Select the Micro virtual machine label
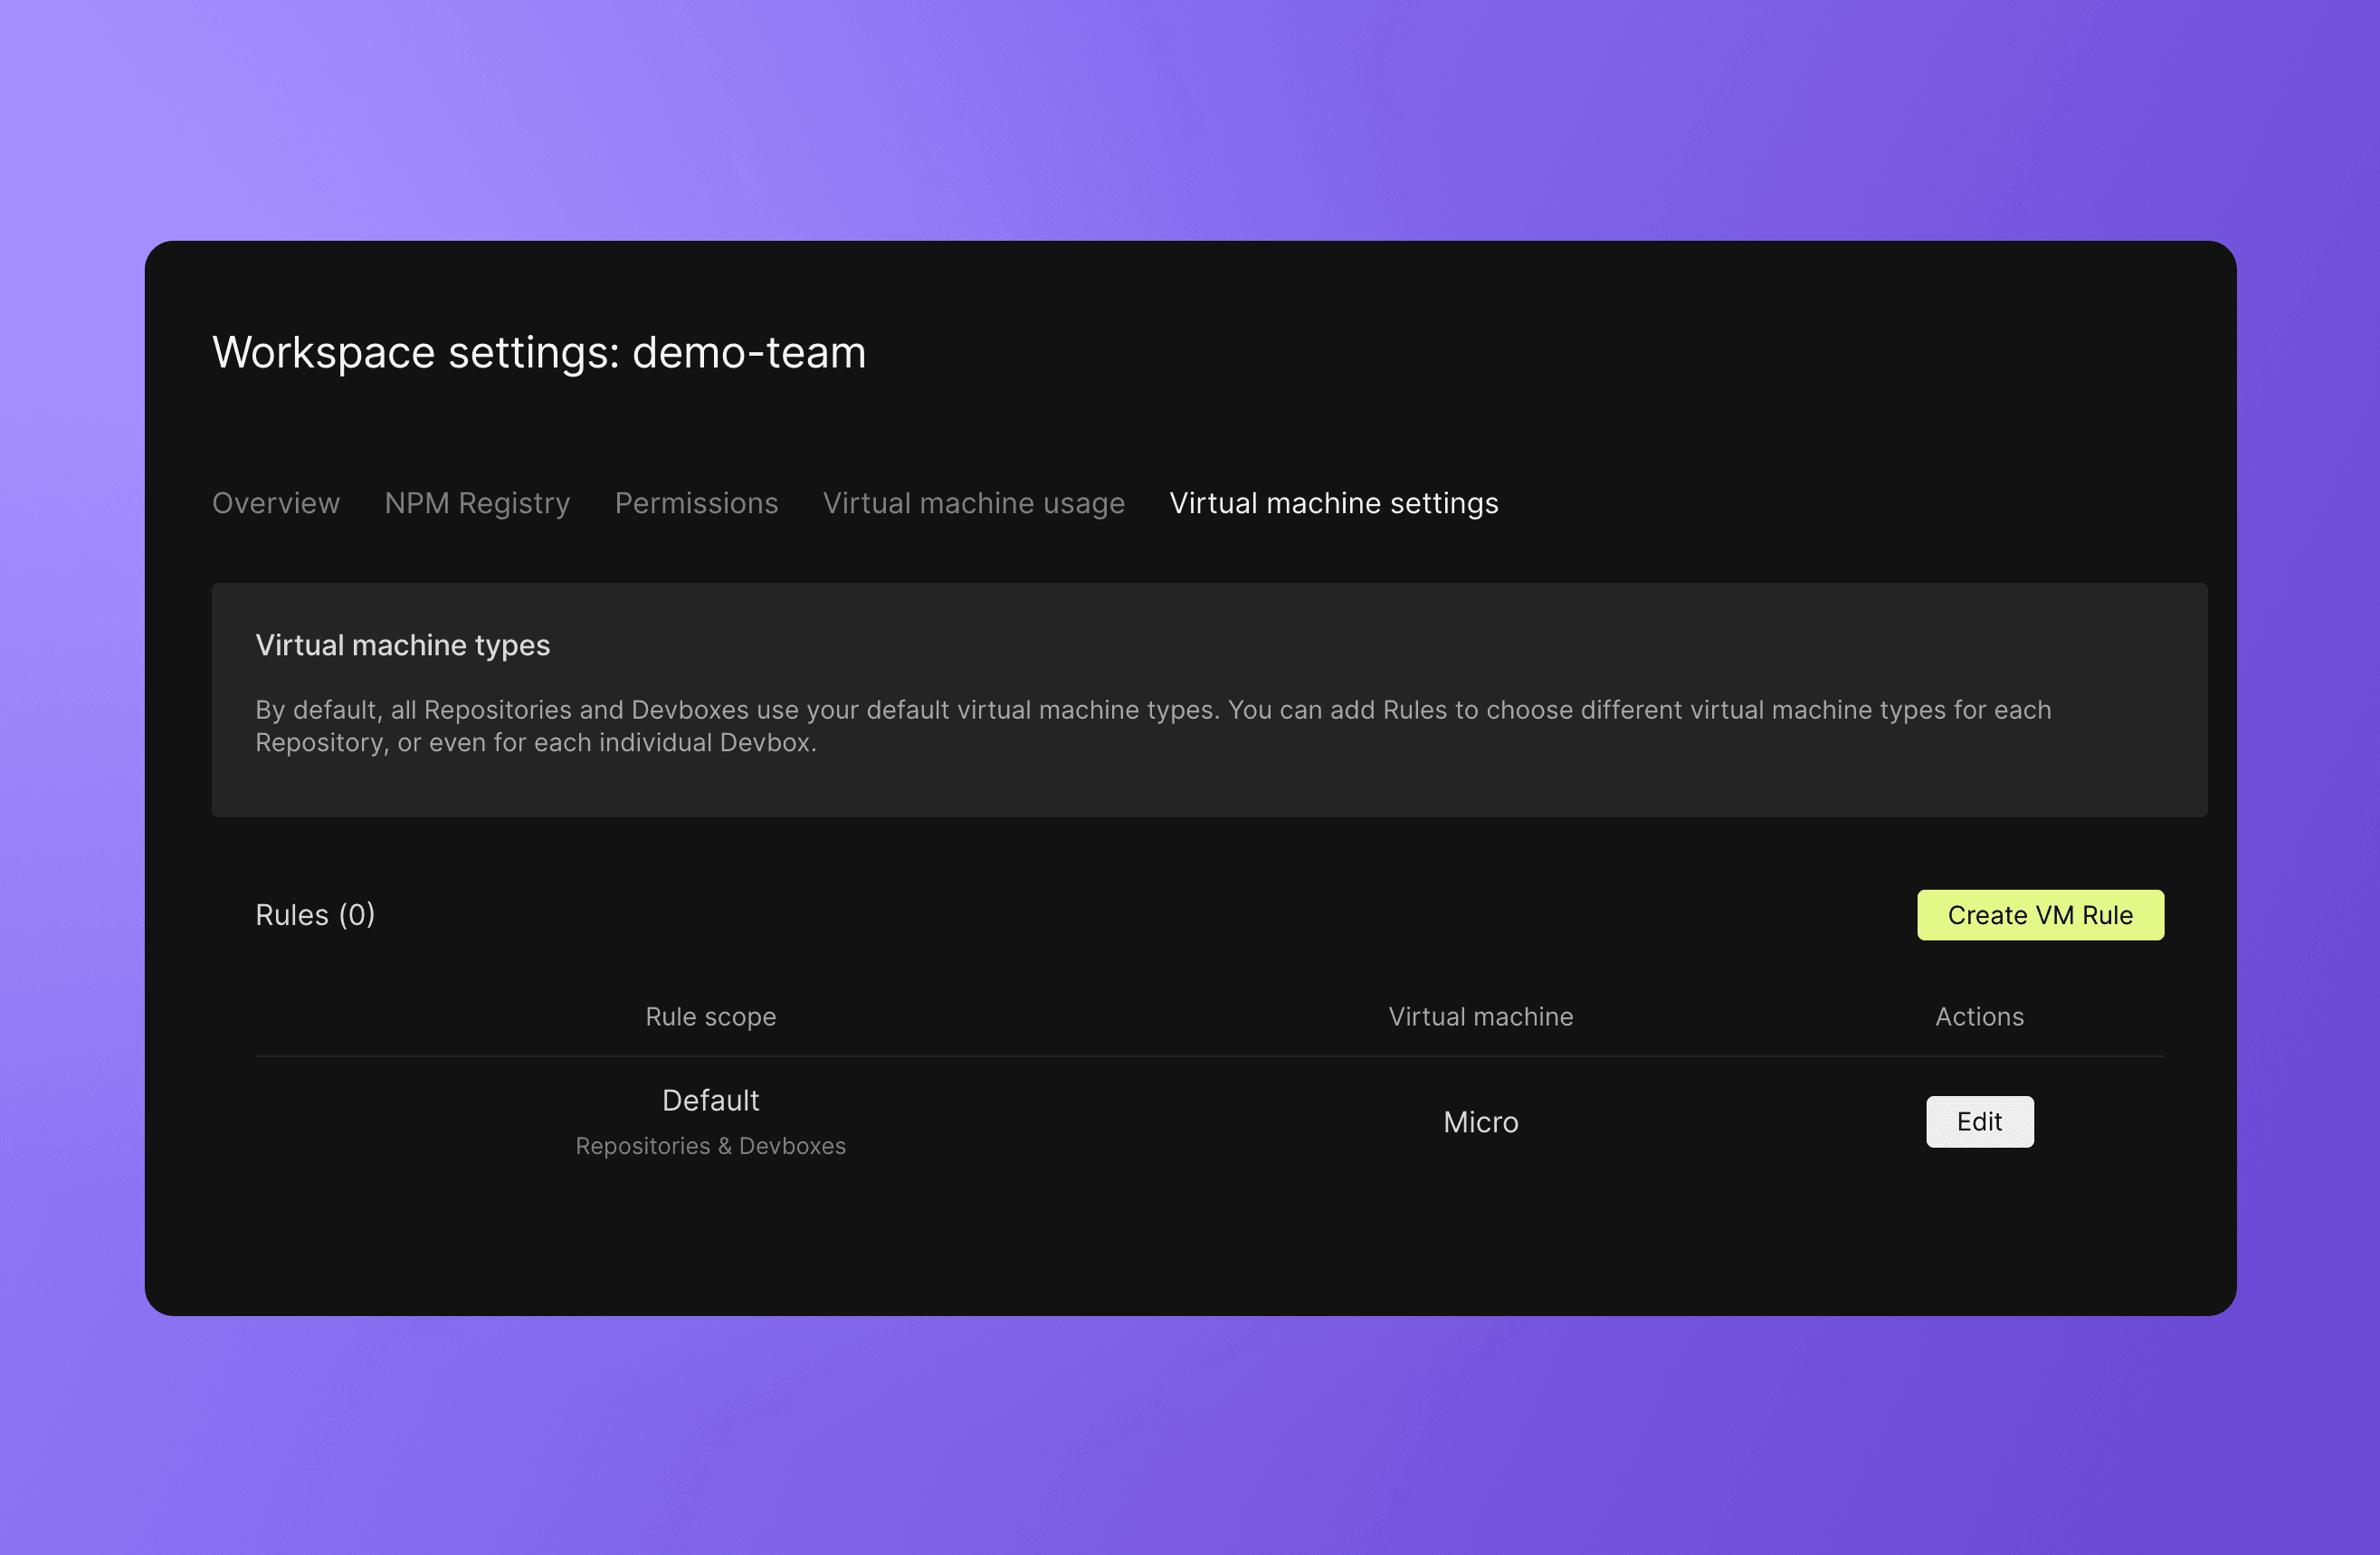Image resolution: width=2380 pixels, height=1555 pixels. click(x=1480, y=1121)
